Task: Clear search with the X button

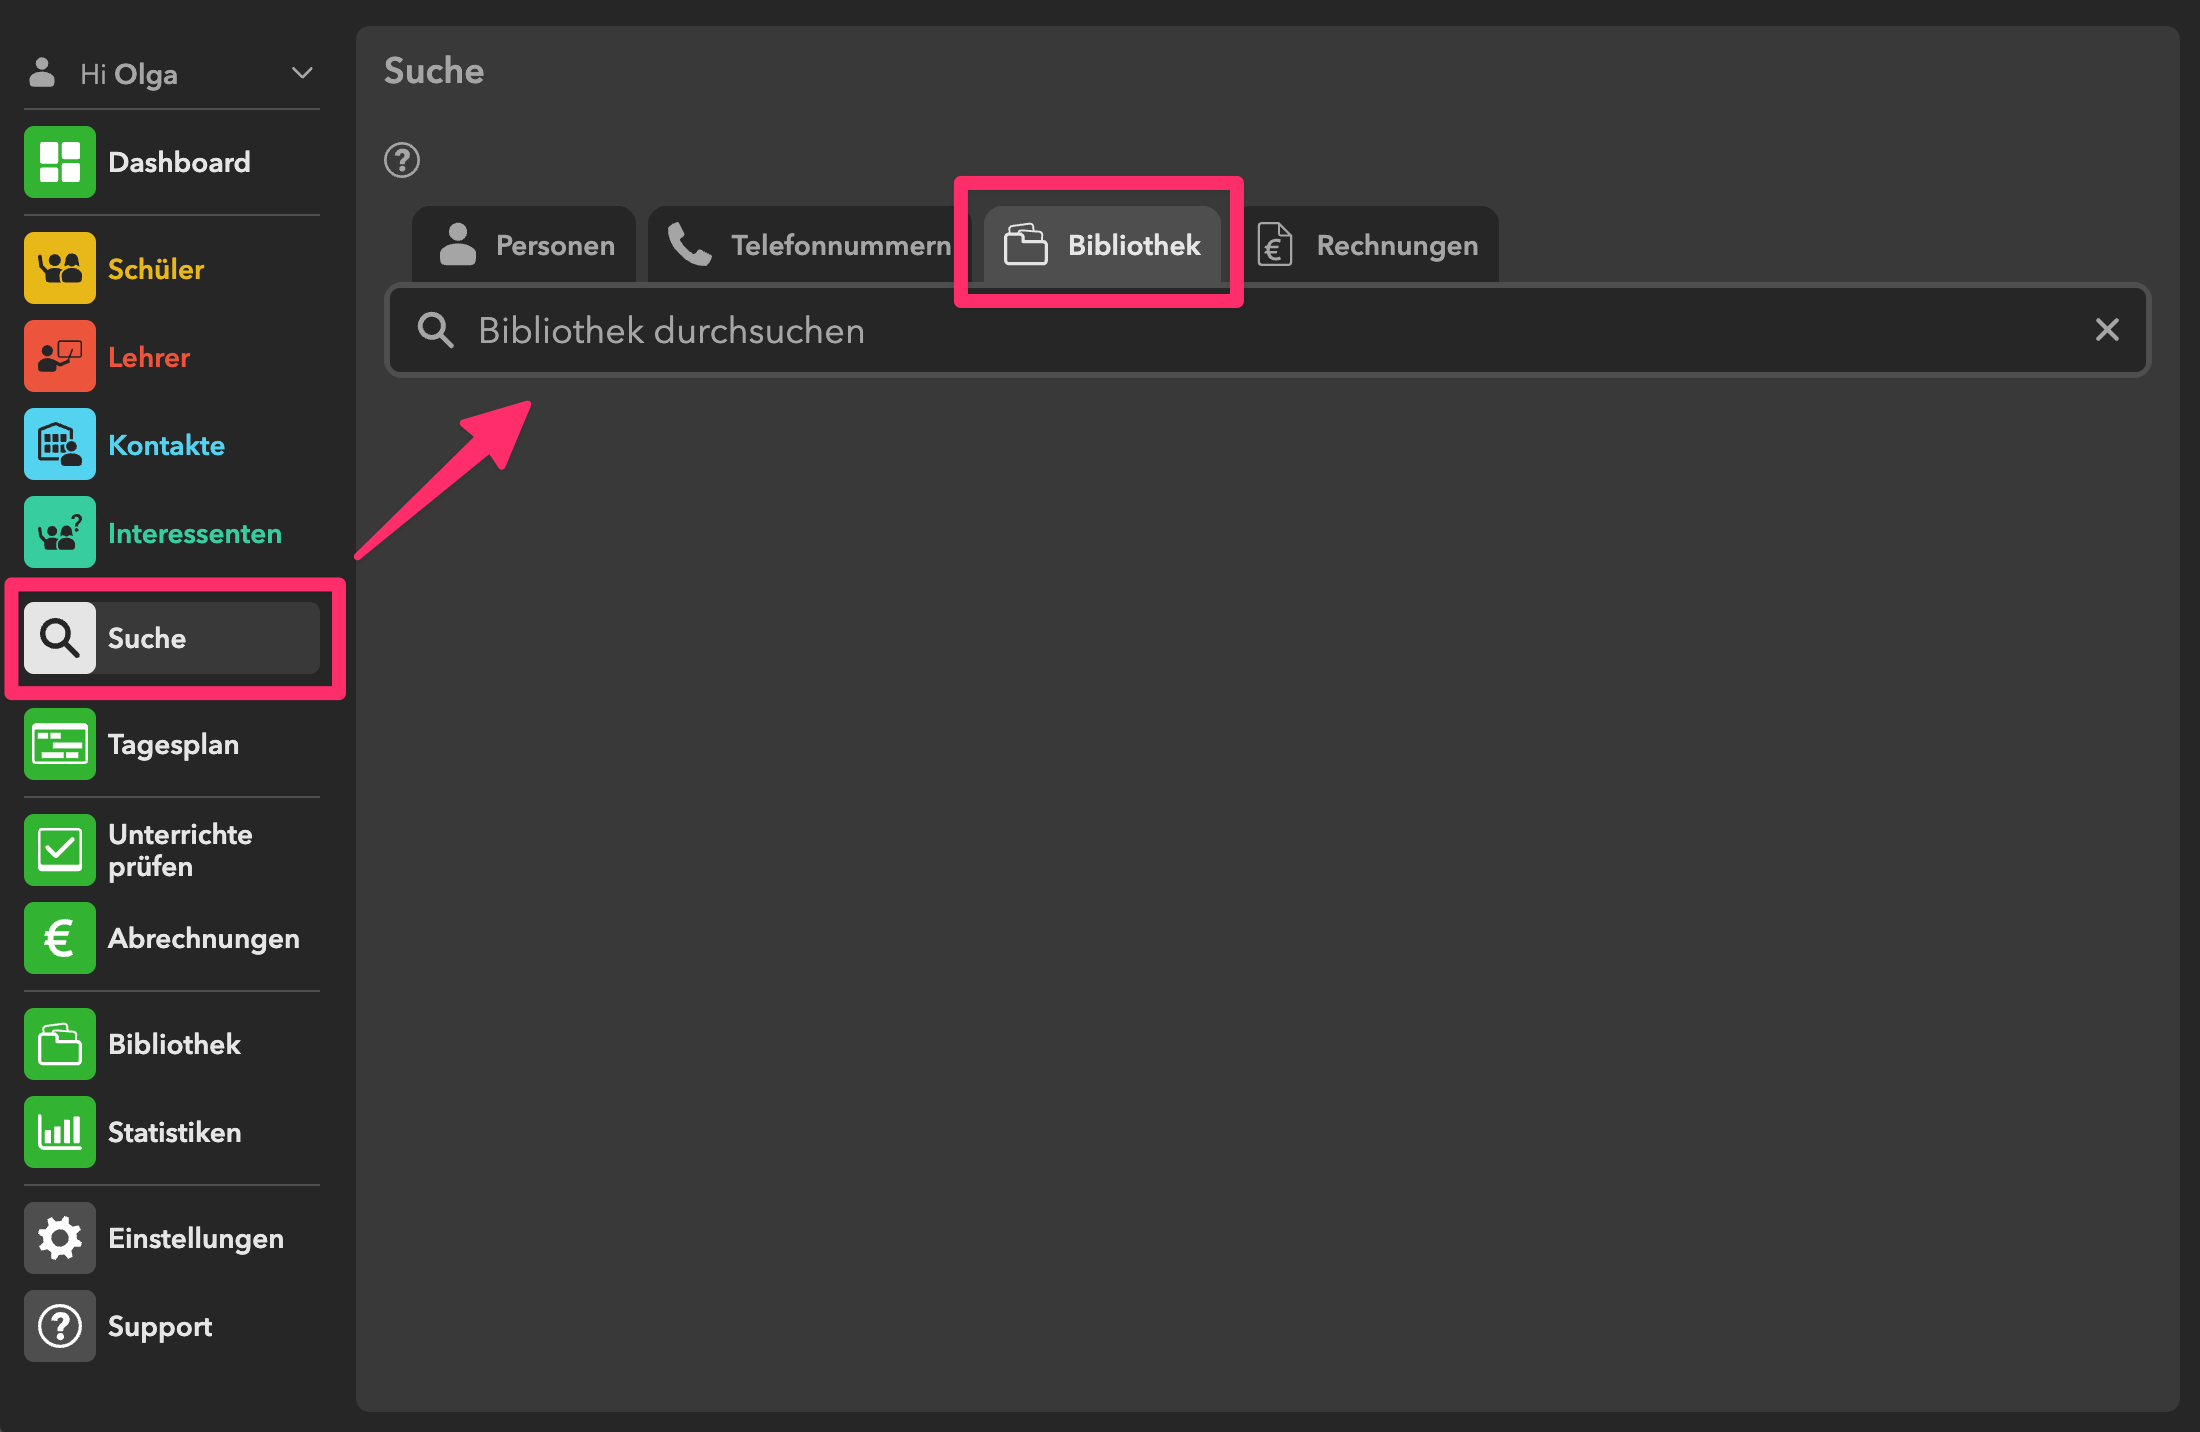Action: pos(2107,330)
